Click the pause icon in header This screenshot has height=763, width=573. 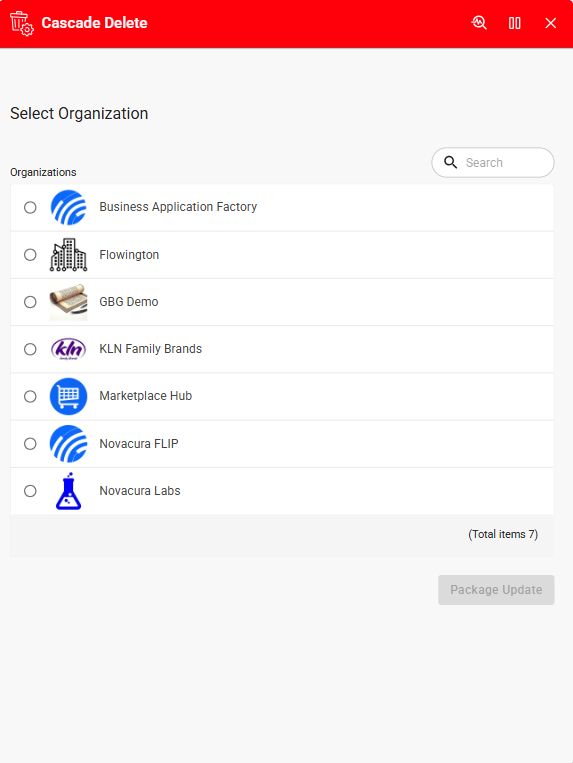(x=515, y=23)
